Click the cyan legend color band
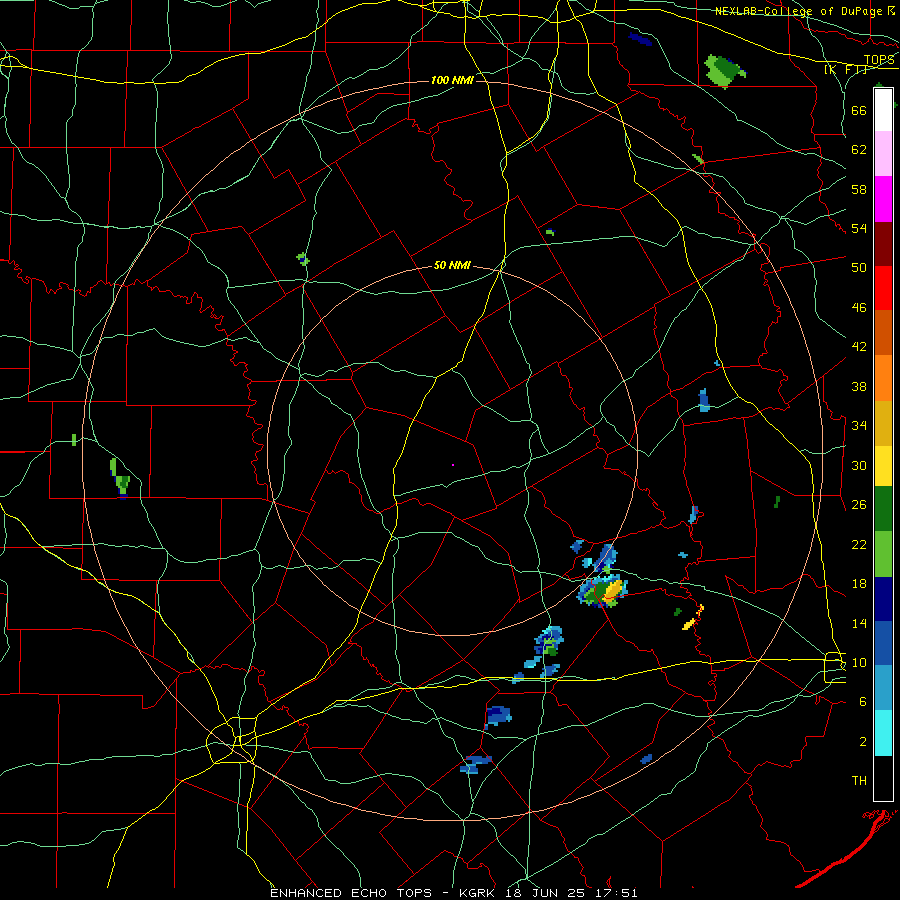This screenshot has height=900, width=900. coord(883,733)
